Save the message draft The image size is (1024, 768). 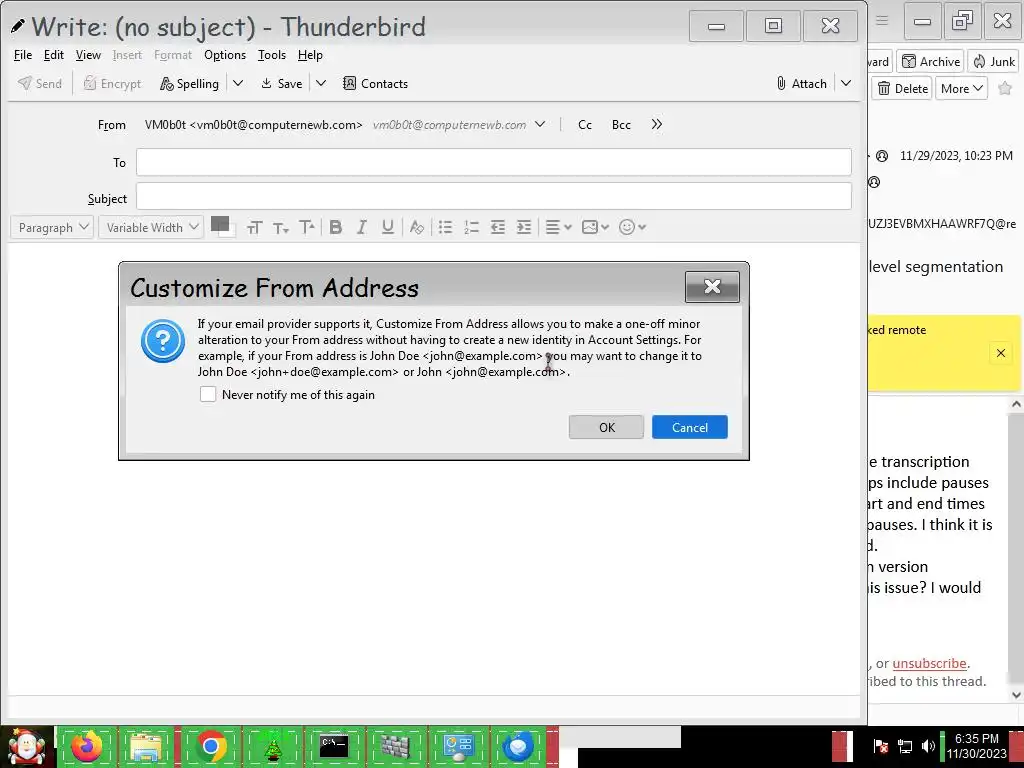click(281, 84)
